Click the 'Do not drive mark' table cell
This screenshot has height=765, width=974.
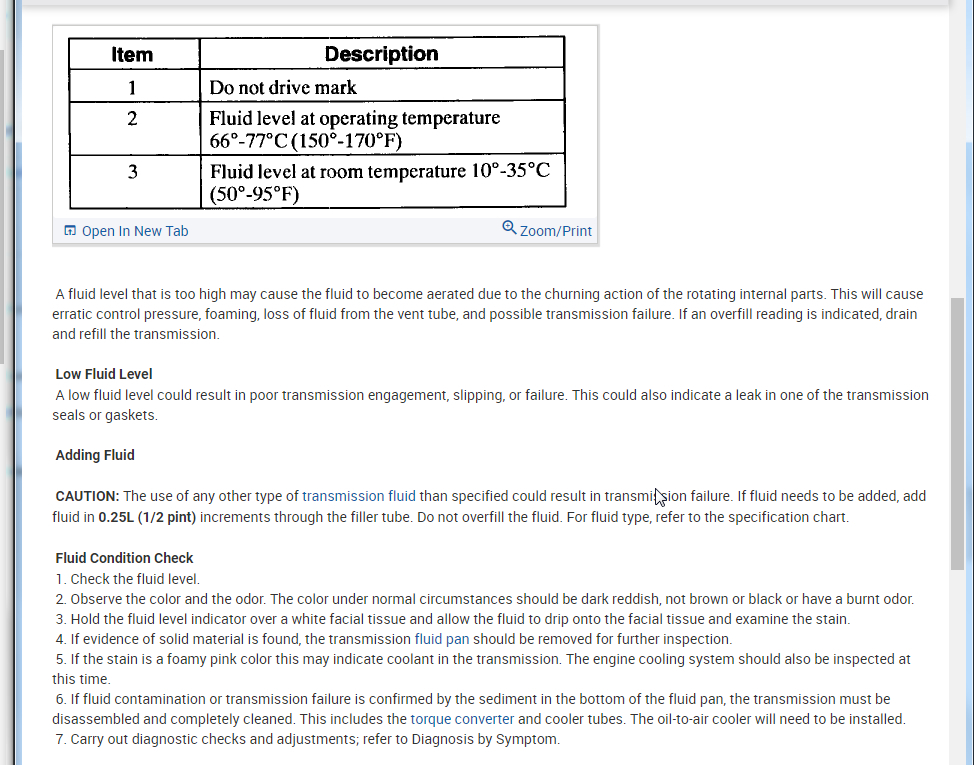coord(382,86)
